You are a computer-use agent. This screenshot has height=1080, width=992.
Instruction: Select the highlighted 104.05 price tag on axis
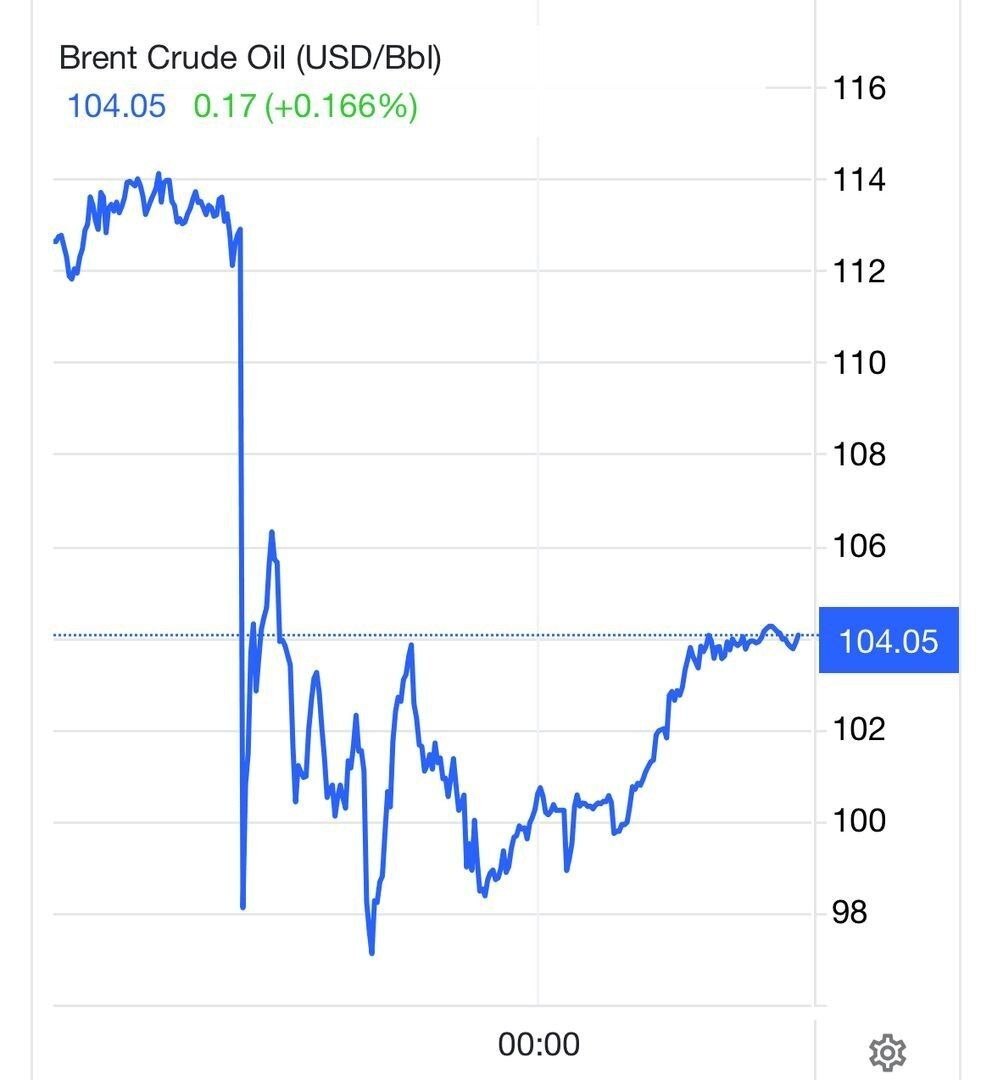point(888,640)
